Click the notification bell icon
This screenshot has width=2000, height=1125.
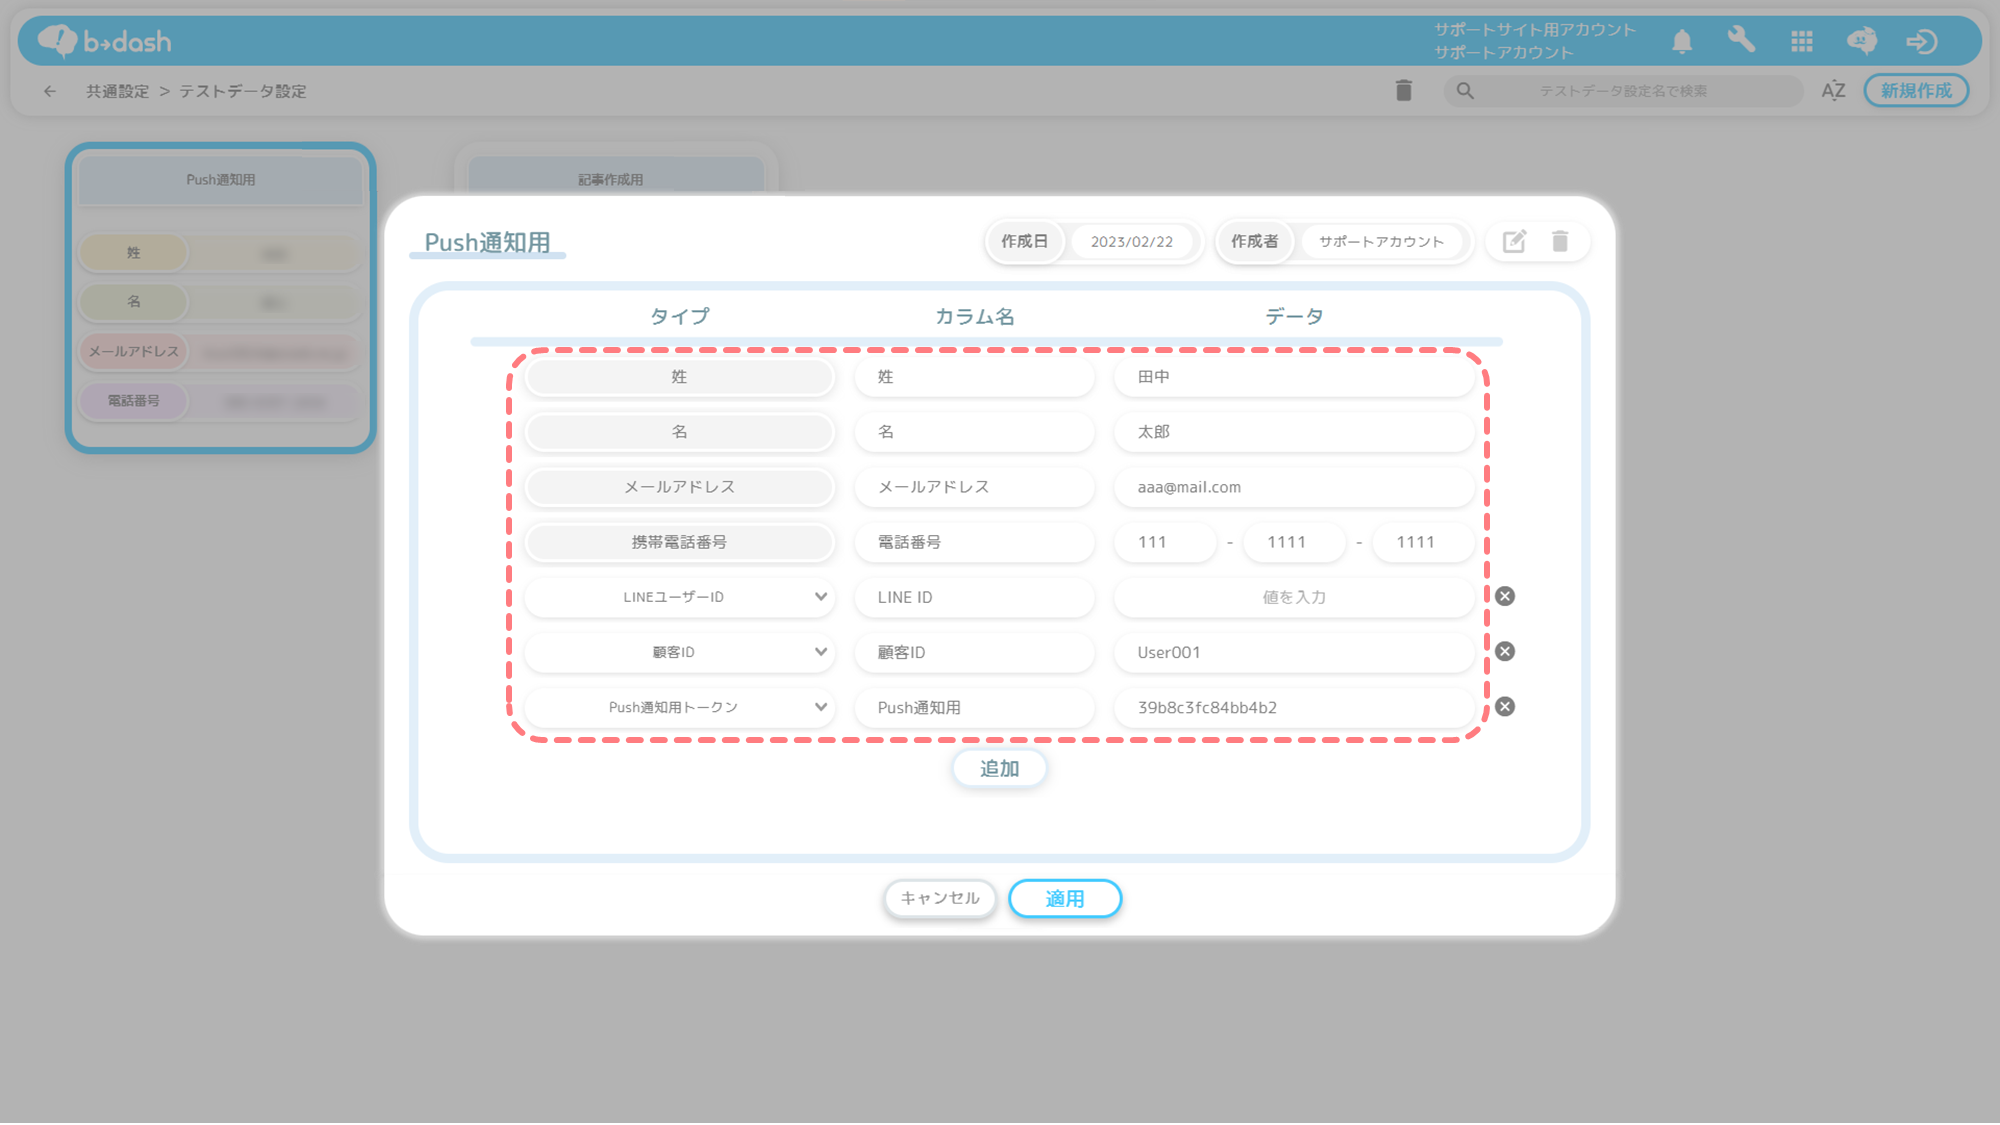tap(1682, 41)
